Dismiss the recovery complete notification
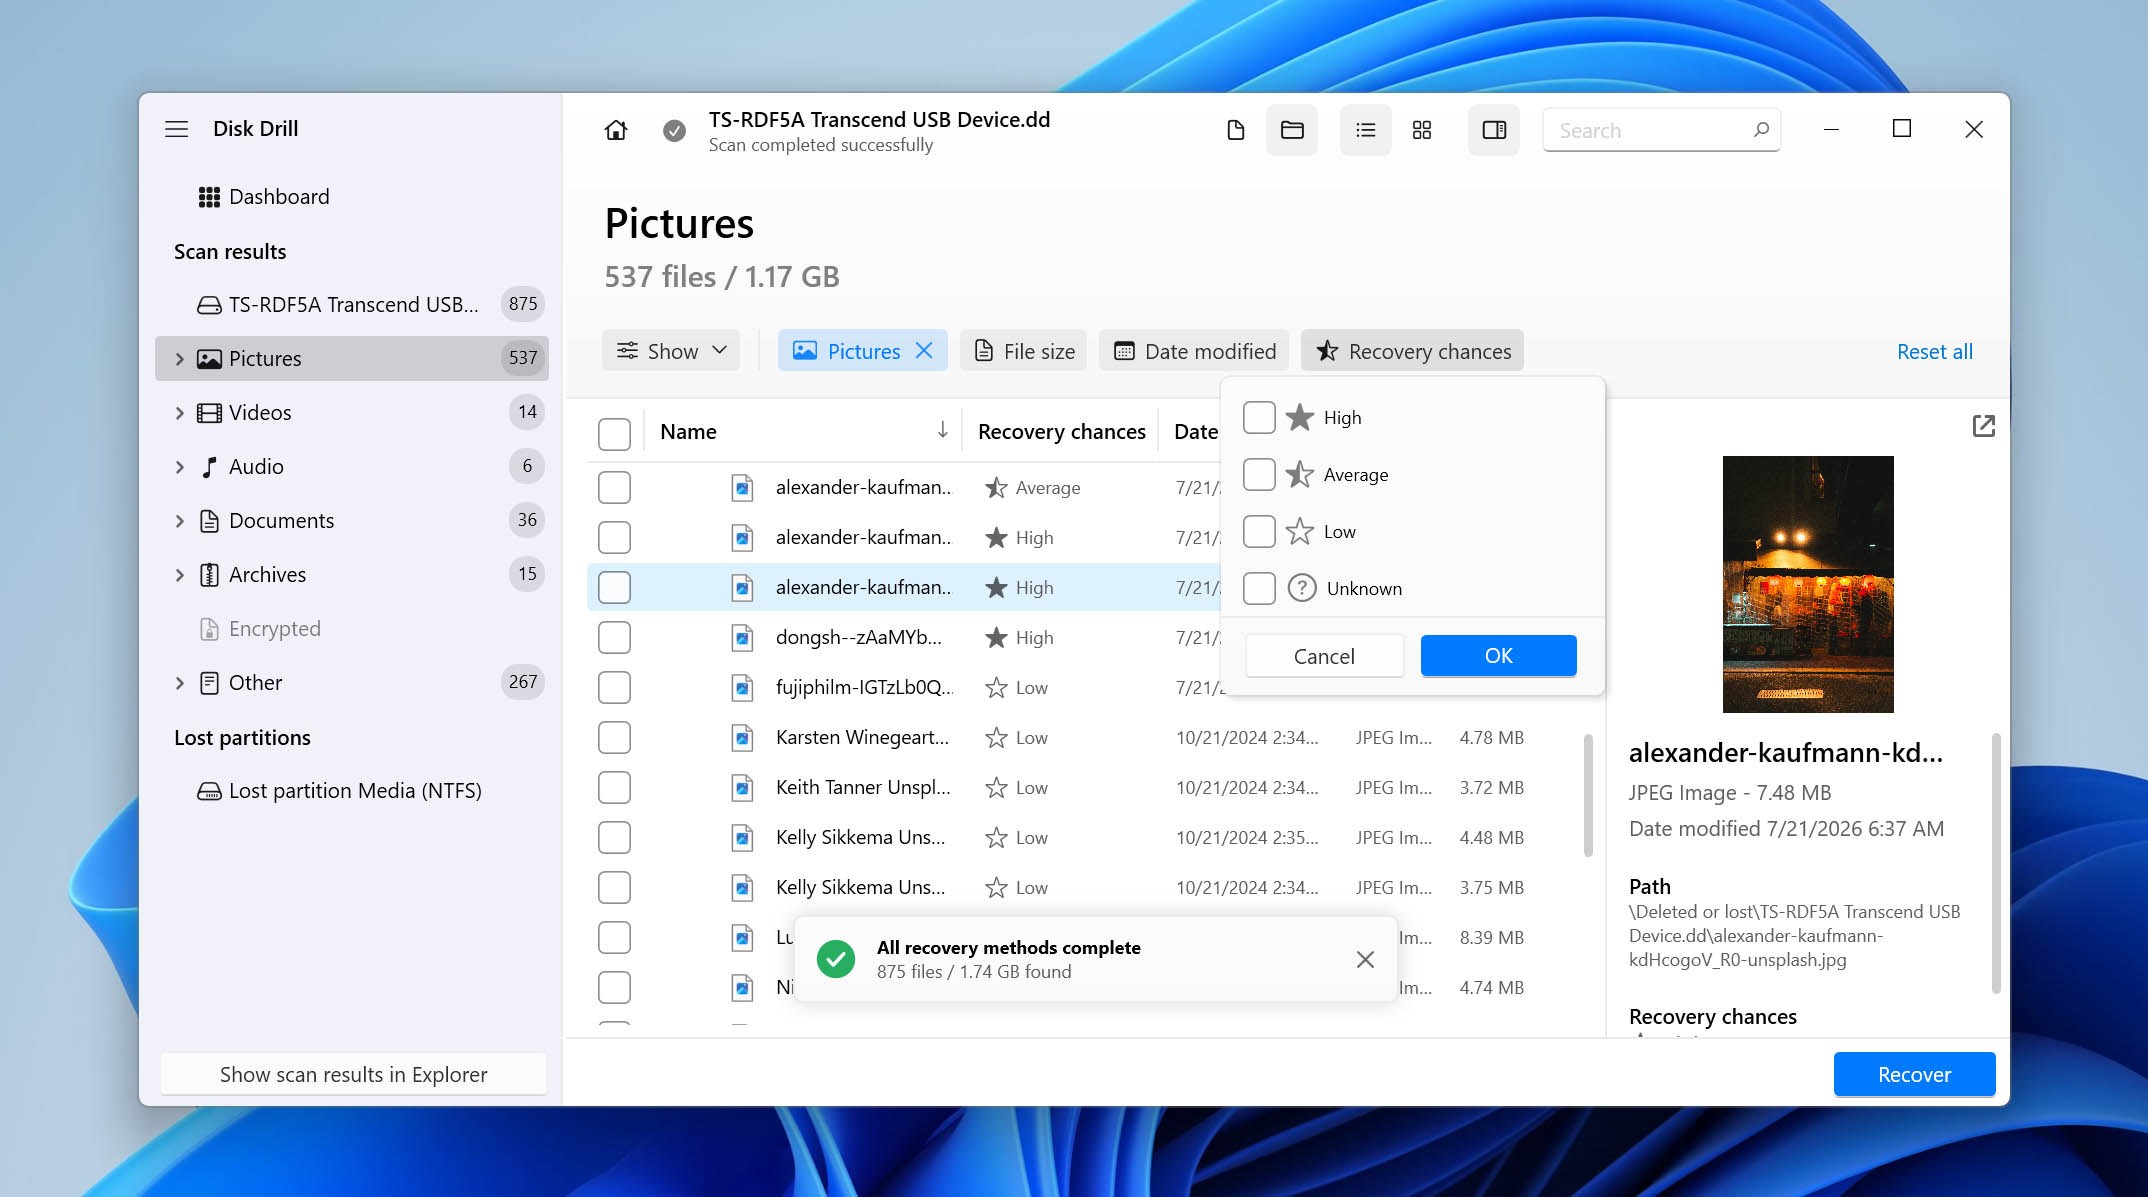Screen dimensions: 2148x1197 tap(1365, 960)
